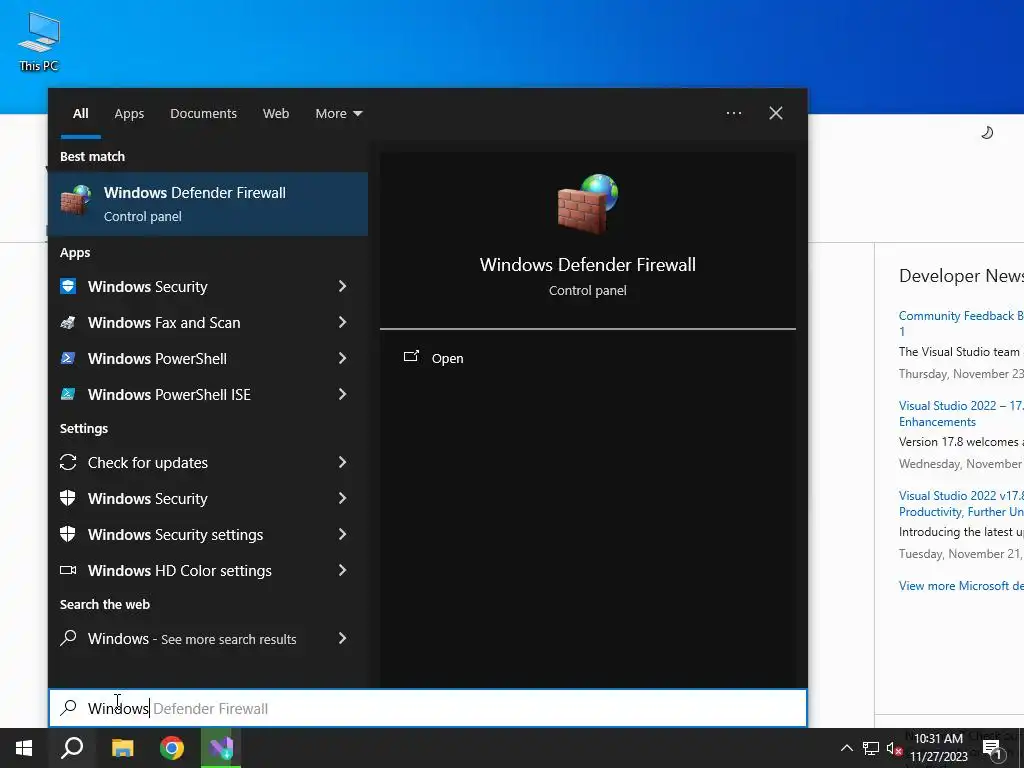Open the More dropdown filter
The height and width of the screenshot is (768, 1024).
338,113
